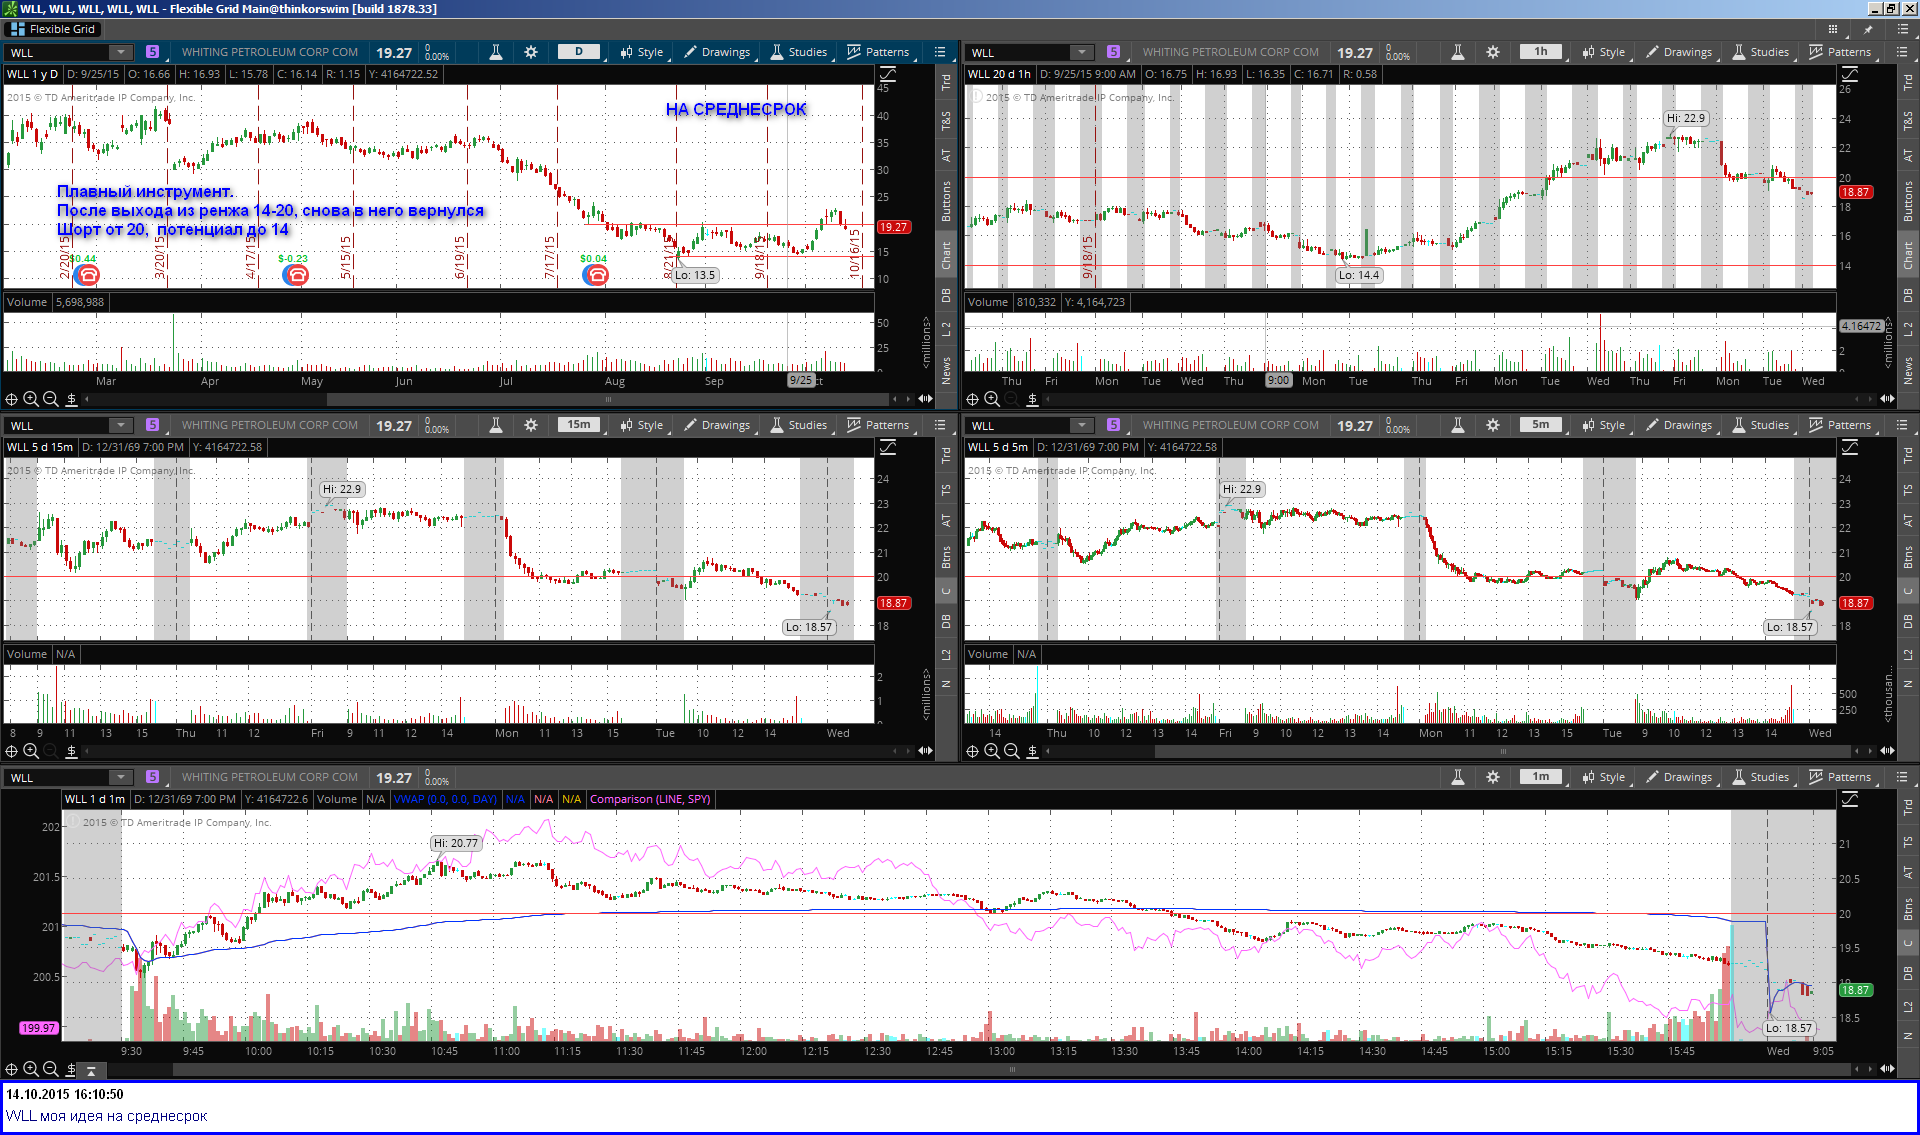Zoom in on the 1m chart
The image size is (1920, 1135).
point(31,1069)
